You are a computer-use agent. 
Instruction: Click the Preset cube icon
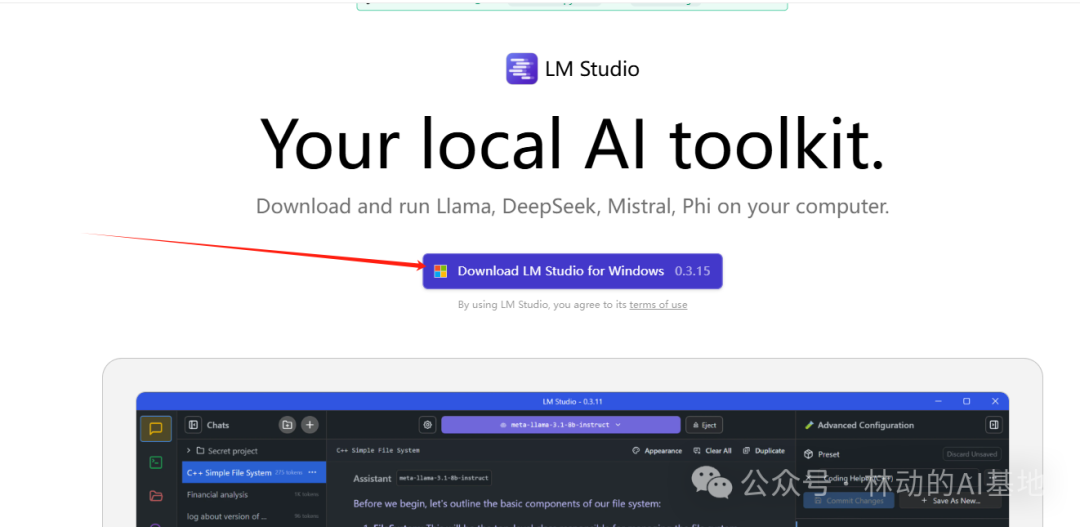809,455
